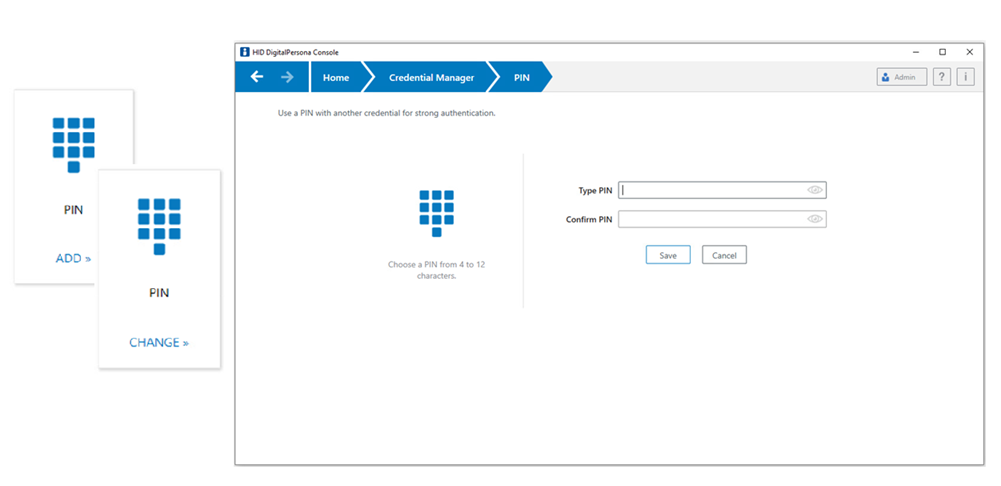Click the CHANGE » link on PIN tile
Screen dimensions: 1001x486
click(x=159, y=342)
